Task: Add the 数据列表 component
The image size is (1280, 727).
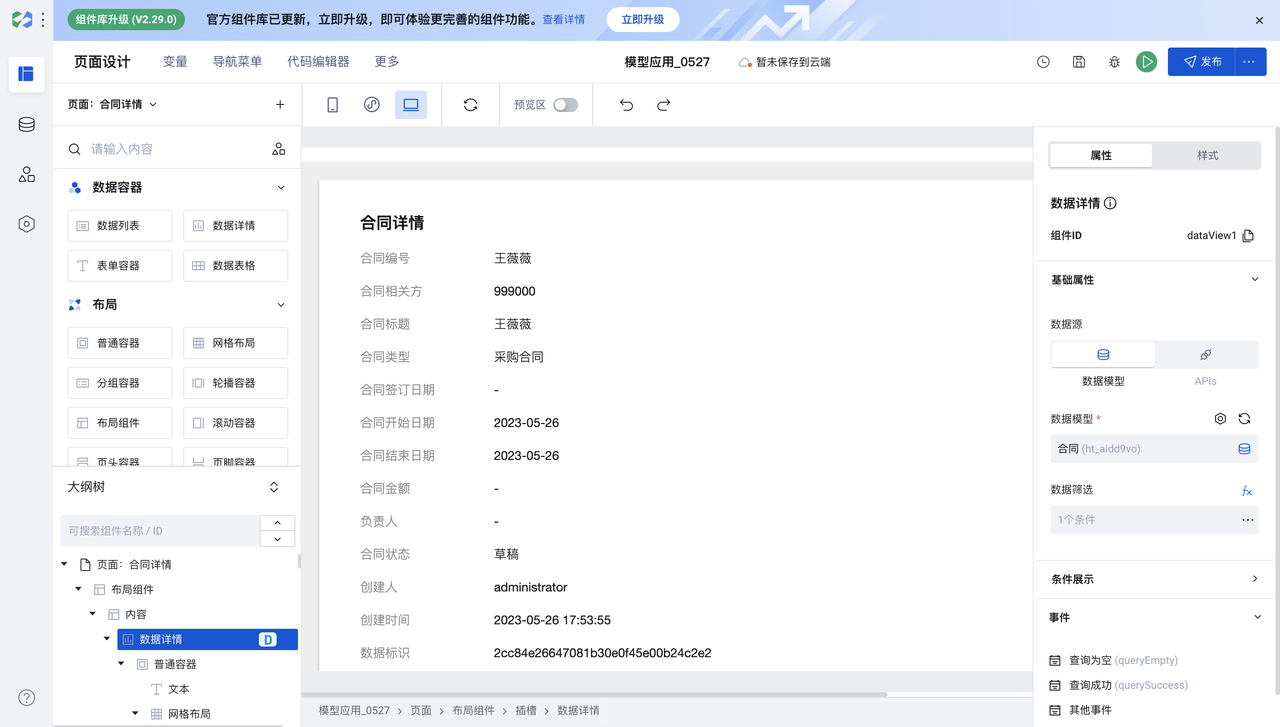Action: 120,226
